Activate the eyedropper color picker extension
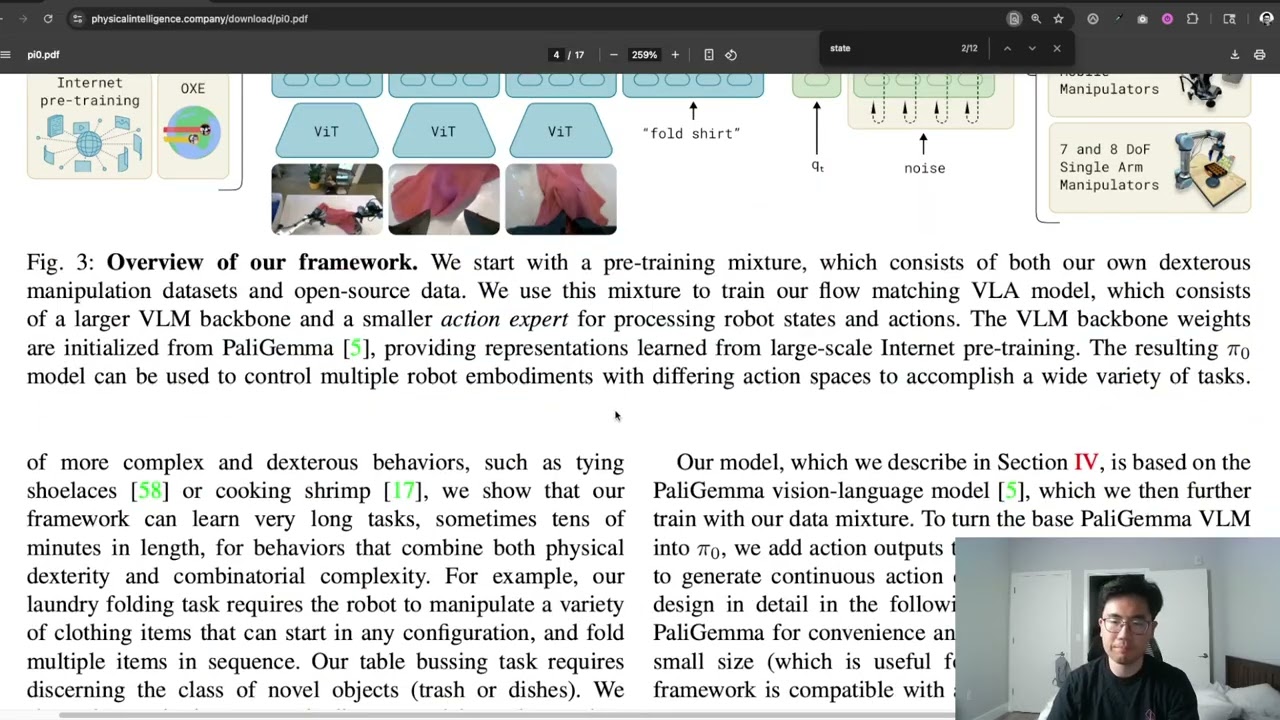Viewport: 1280px width, 720px height. [x=1118, y=18]
